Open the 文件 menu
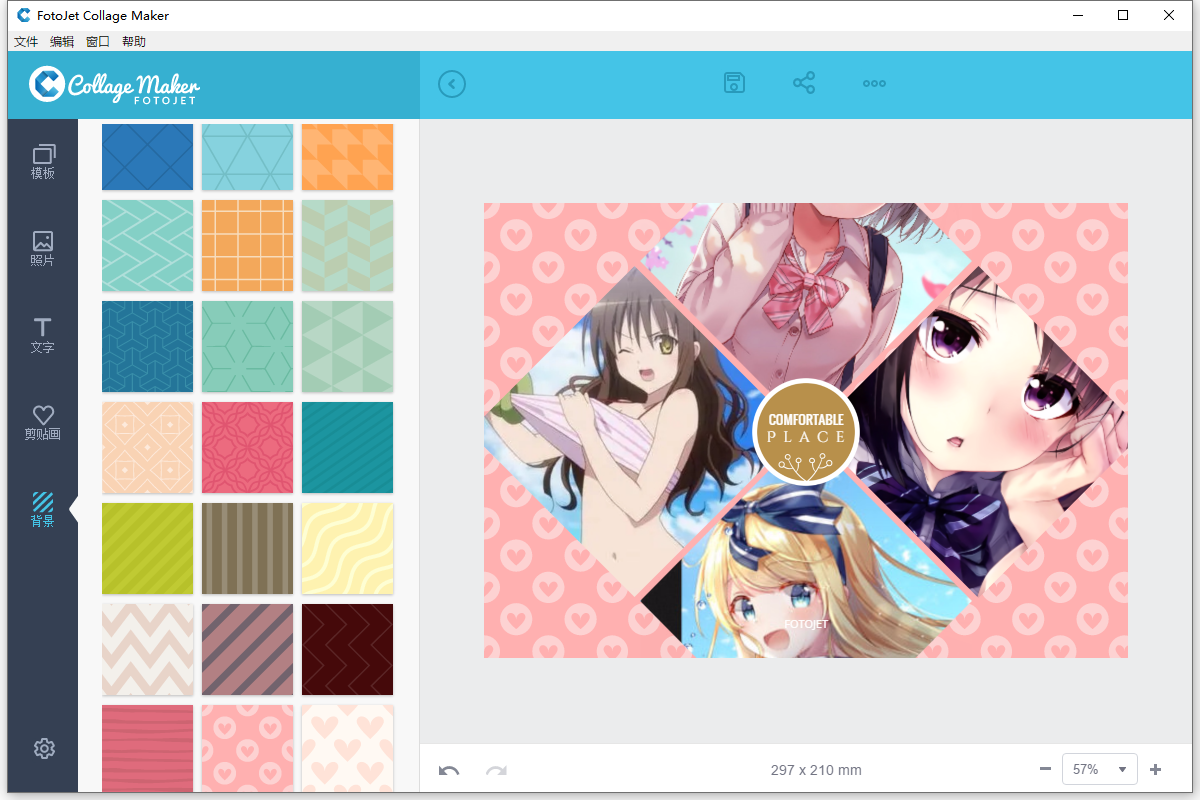The width and height of the screenshot is (1200, 800). pyautogui.click(x=26, y=41)
